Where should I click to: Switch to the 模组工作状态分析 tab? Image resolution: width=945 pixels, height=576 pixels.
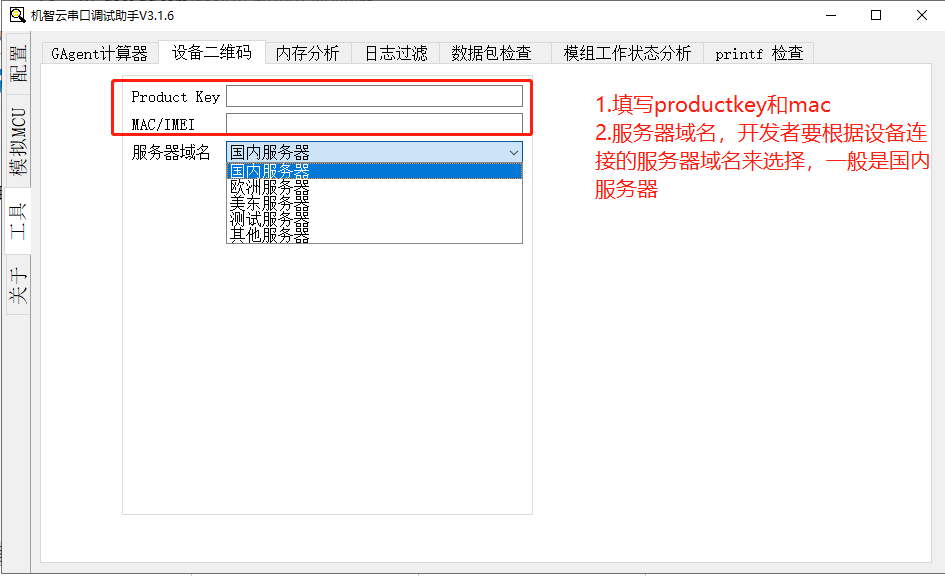(625, 53)
